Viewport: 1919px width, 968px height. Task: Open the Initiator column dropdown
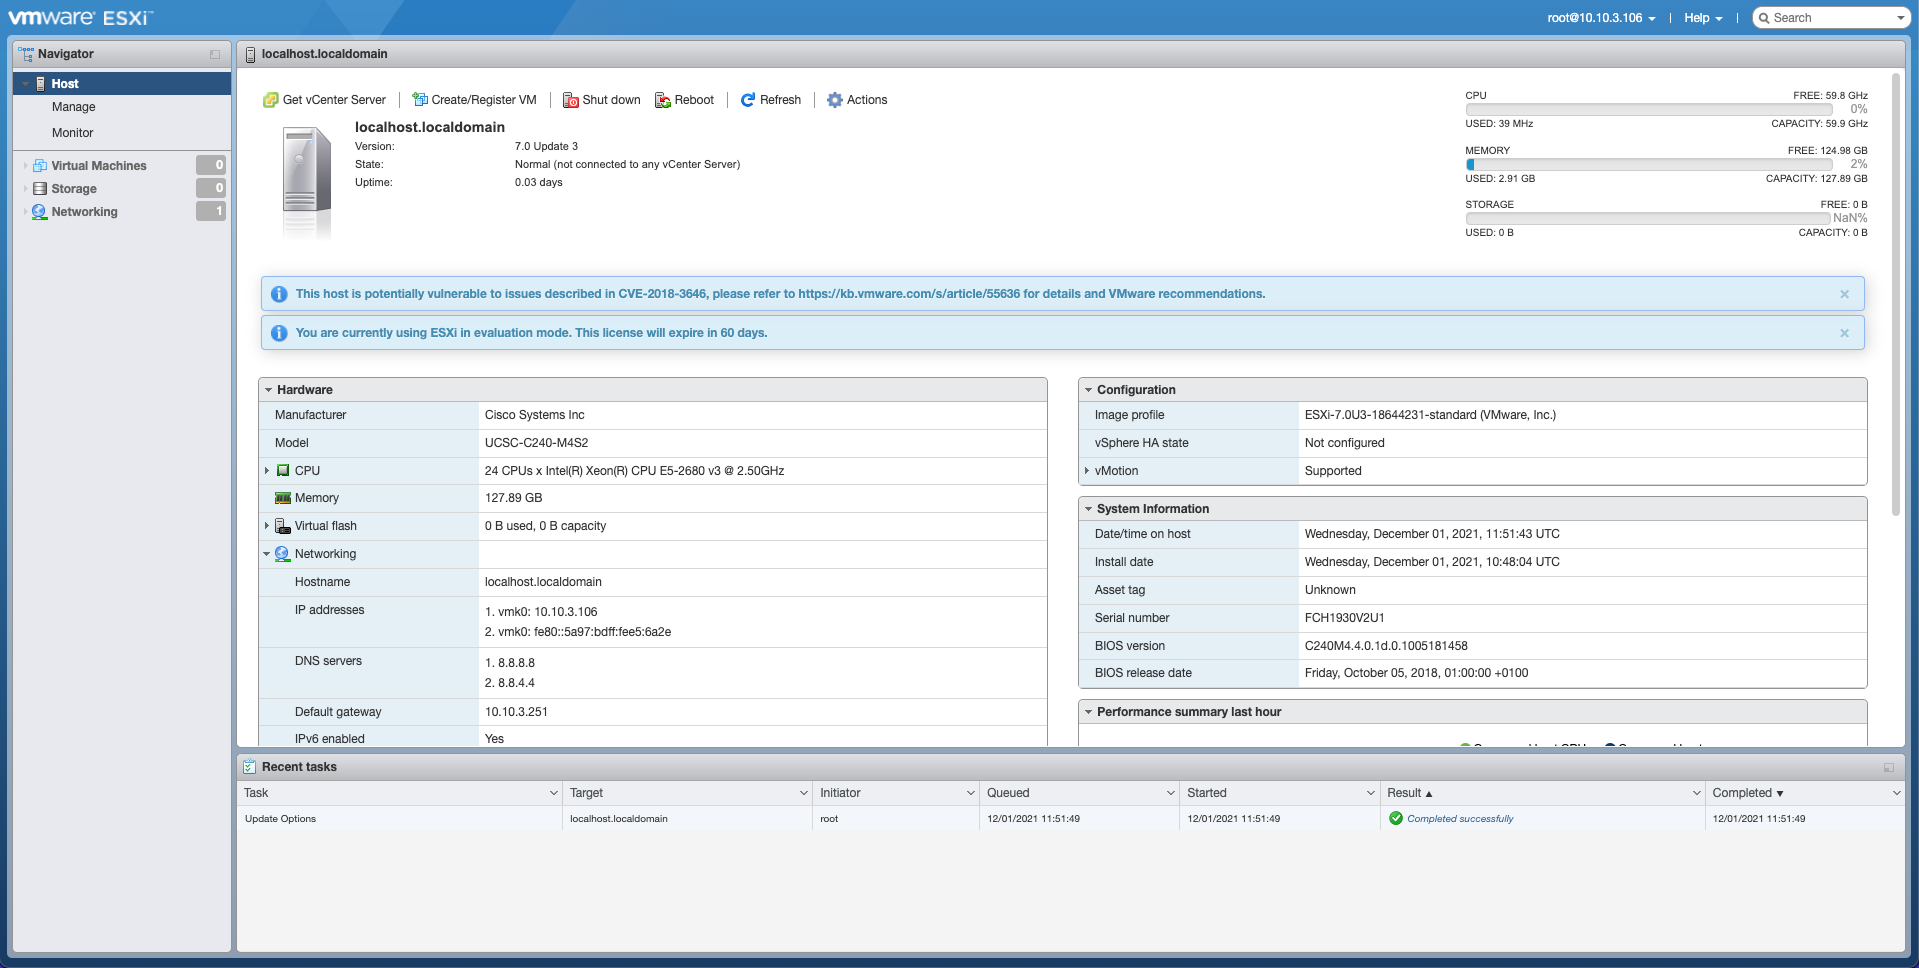[971, 793]
